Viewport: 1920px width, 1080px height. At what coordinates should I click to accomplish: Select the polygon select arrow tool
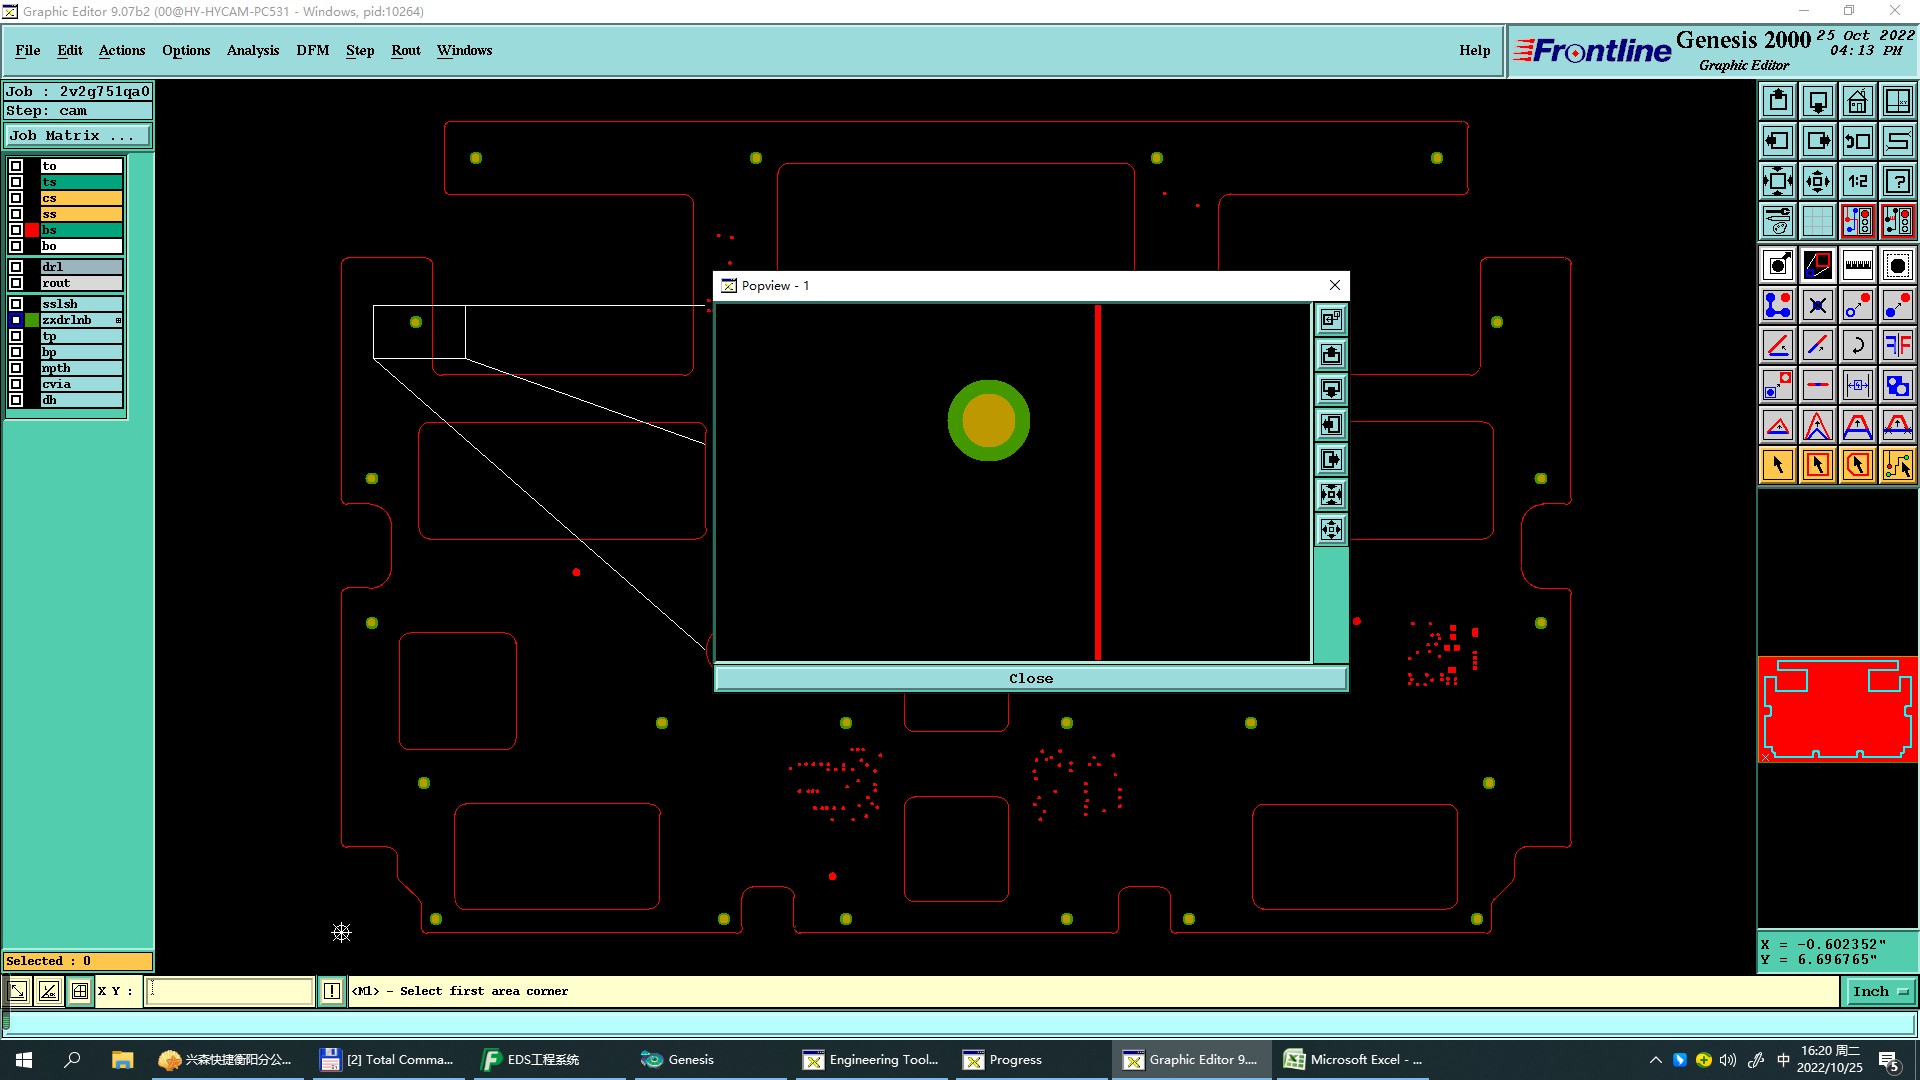tap(1857, 465)
